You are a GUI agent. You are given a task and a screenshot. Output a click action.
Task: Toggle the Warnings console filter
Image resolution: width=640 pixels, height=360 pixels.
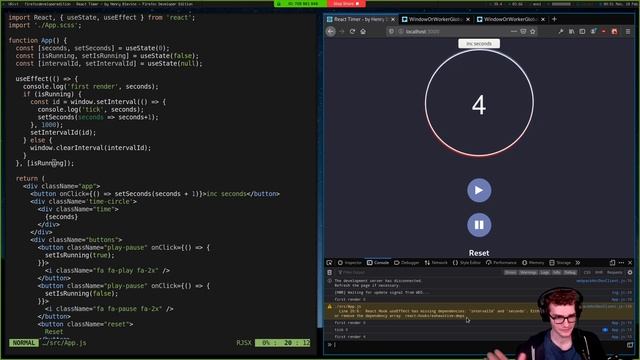[528, 272]
